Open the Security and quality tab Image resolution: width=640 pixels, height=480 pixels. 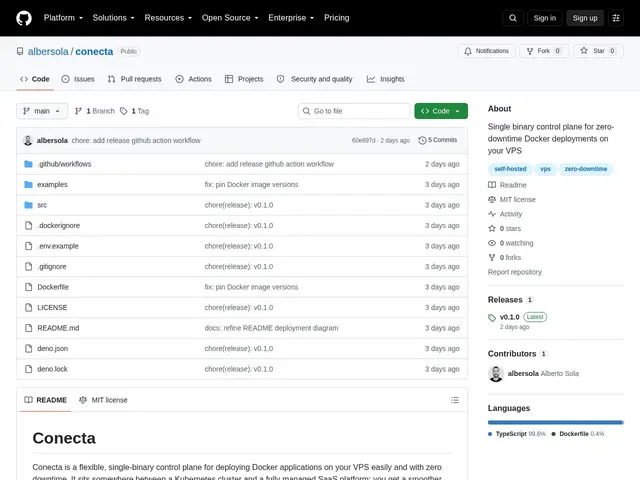[x=314, y=79]
